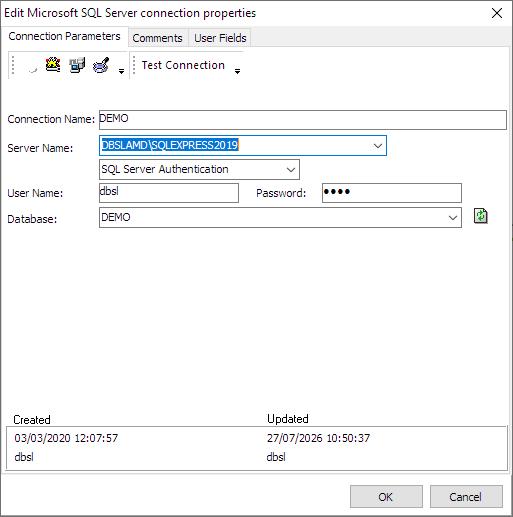Viewport: 513px width, 517px height.
Task: Open the icon toolbar overflow options arrow
Action: pyautogui.click(x=121, y=71)
